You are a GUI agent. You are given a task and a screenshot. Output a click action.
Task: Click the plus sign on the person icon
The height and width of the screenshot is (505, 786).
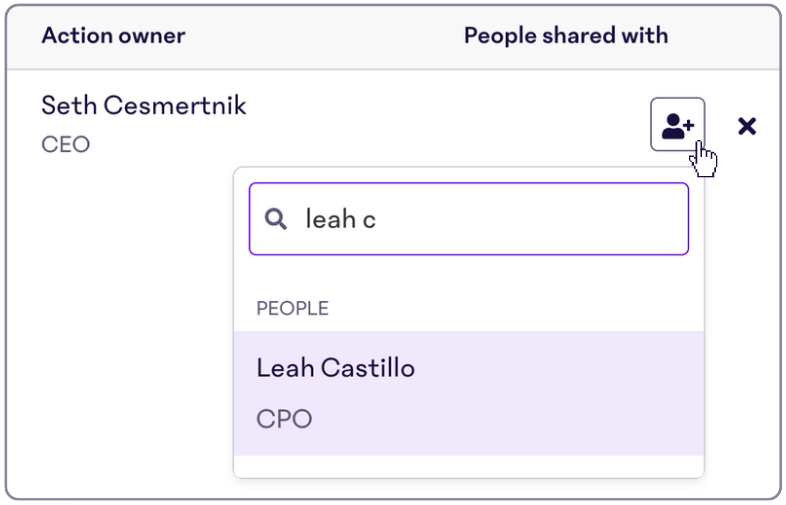(x=689, y=124)
